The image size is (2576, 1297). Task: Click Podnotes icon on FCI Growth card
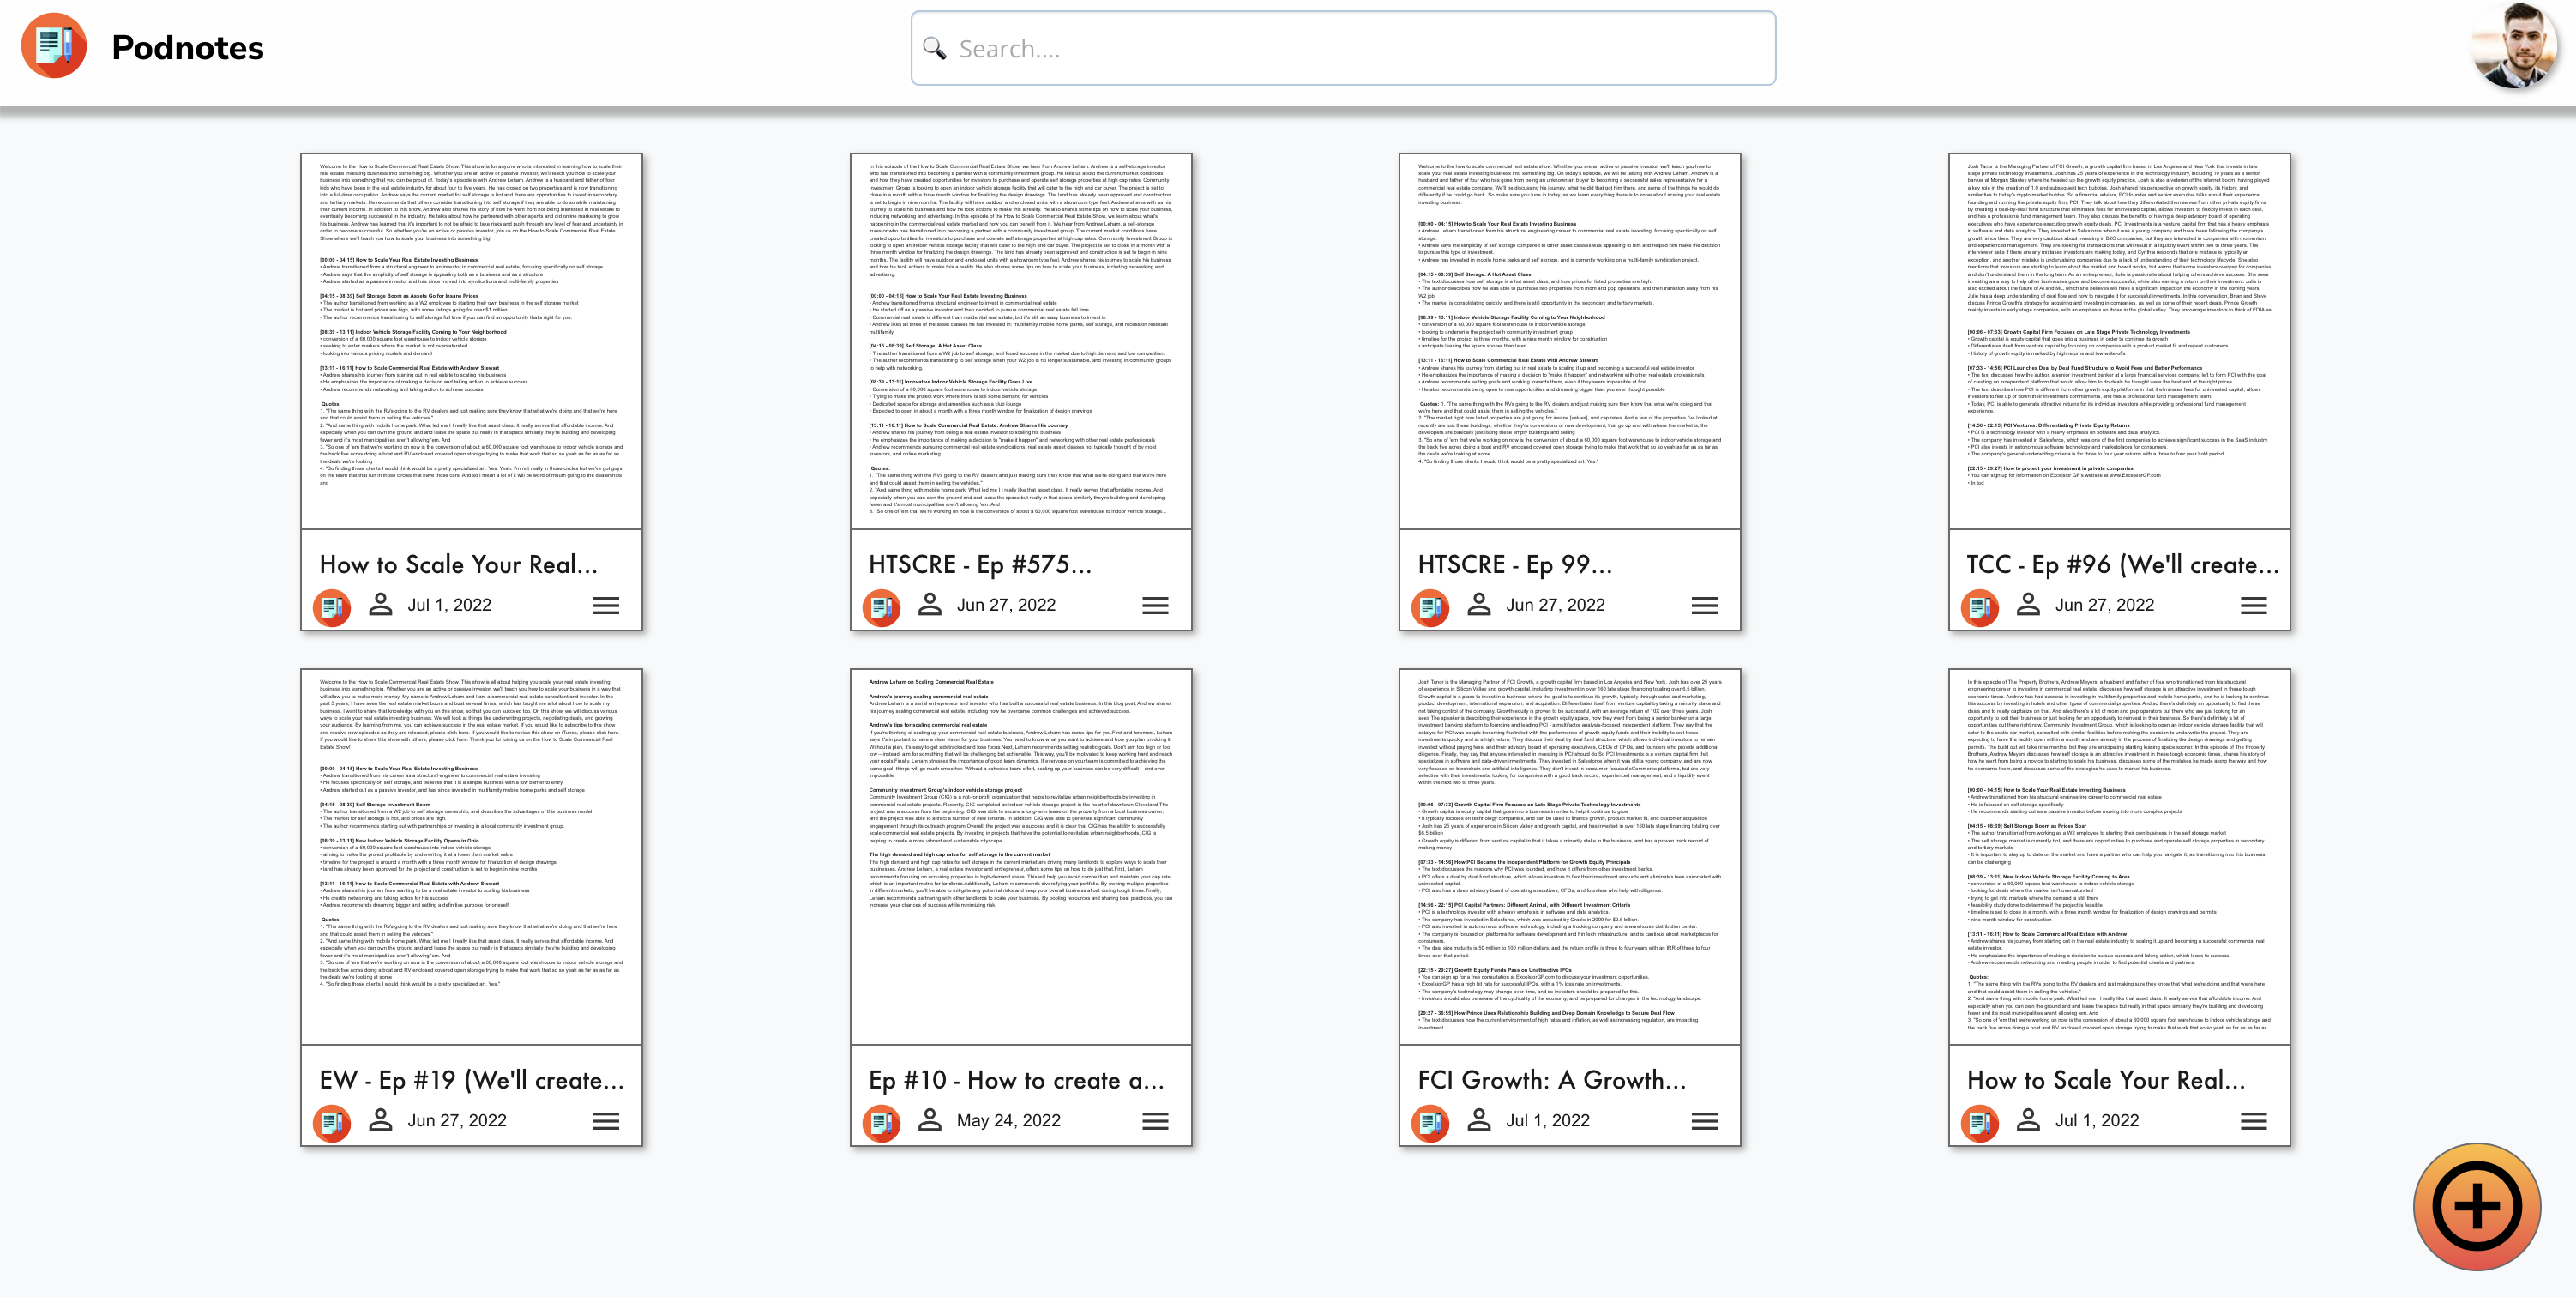point(1430,1123)
